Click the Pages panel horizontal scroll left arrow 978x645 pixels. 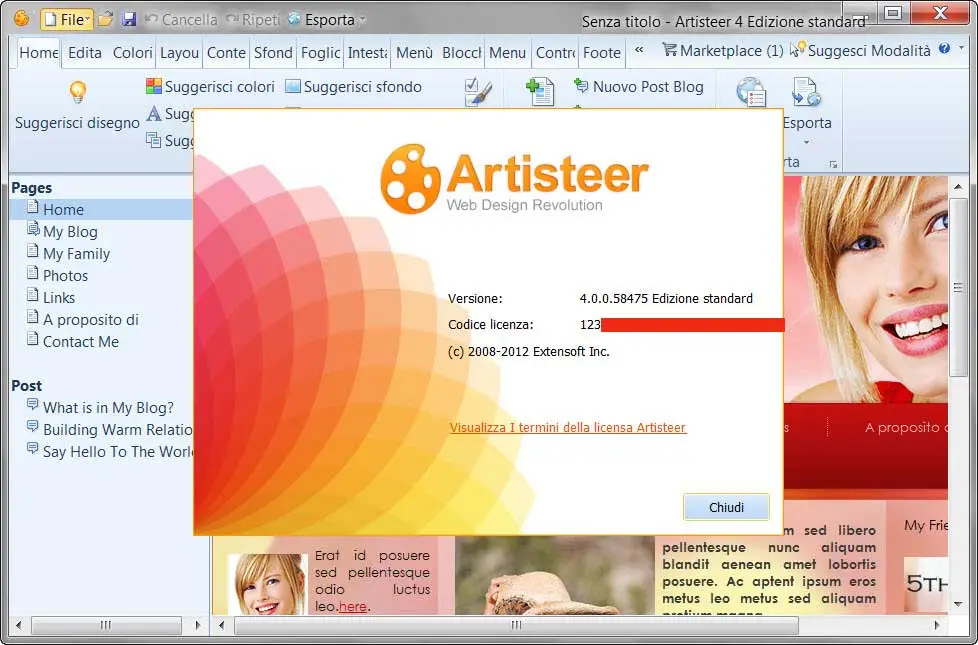pos(19,624)
